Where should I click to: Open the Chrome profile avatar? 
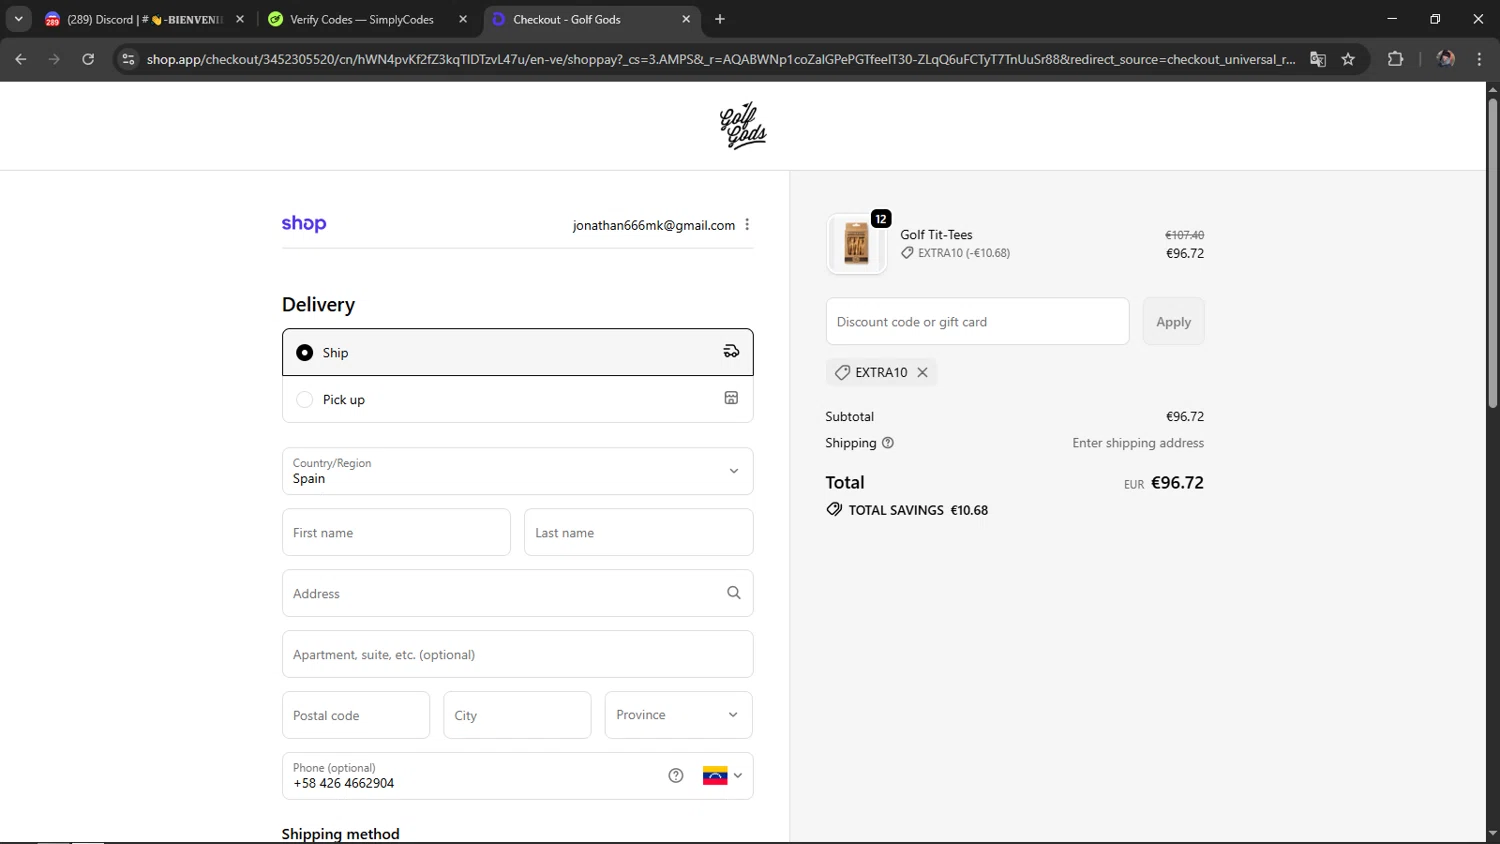pos(1445,59)
